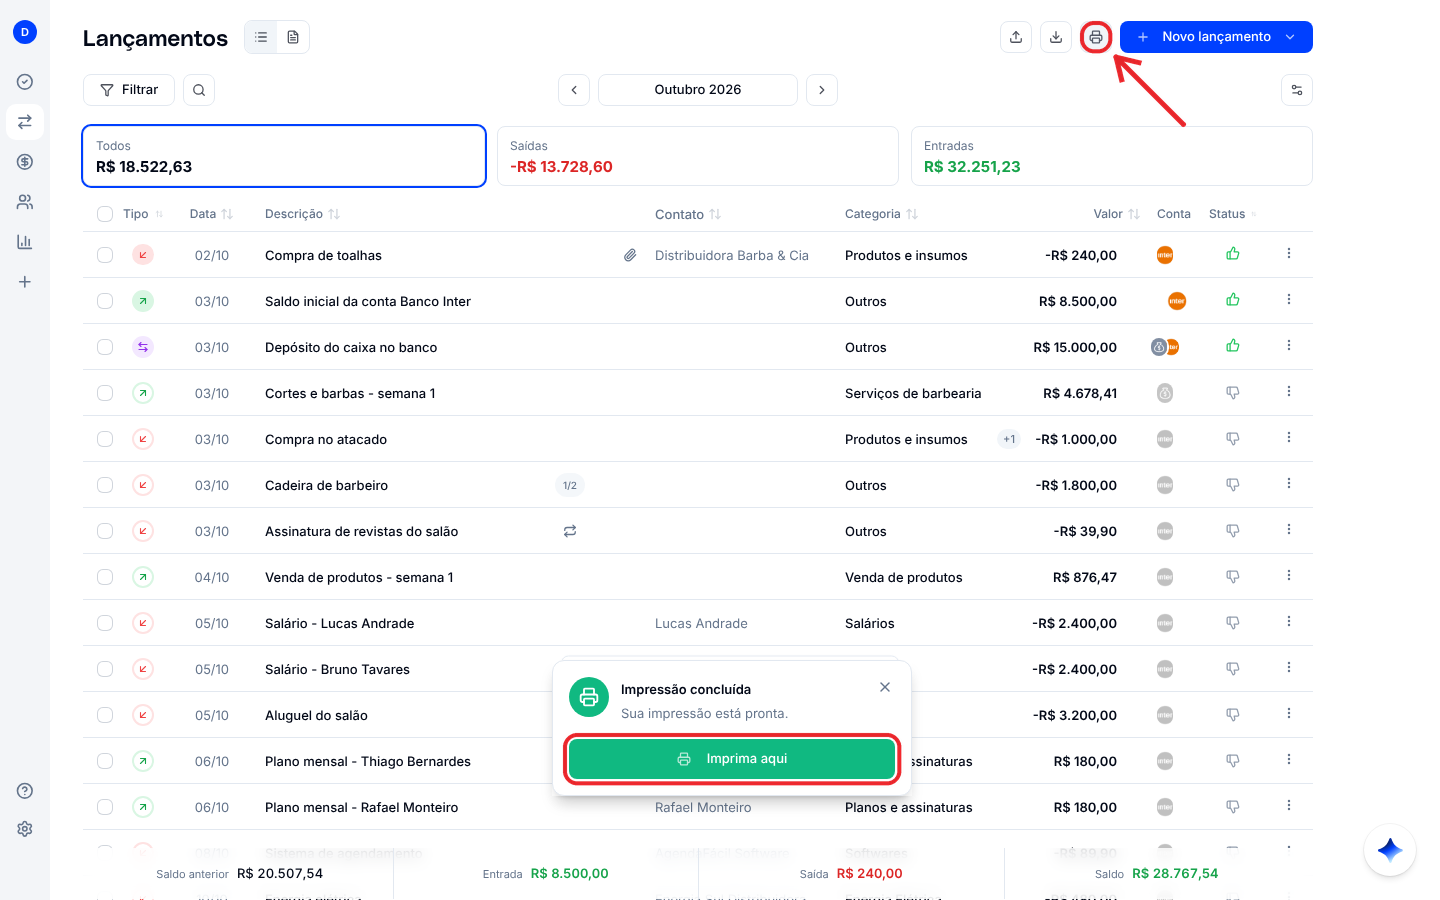Open the settings gear icon in sidebar
This screenshot has height=900, width=1440.
[x=25, y=829]
